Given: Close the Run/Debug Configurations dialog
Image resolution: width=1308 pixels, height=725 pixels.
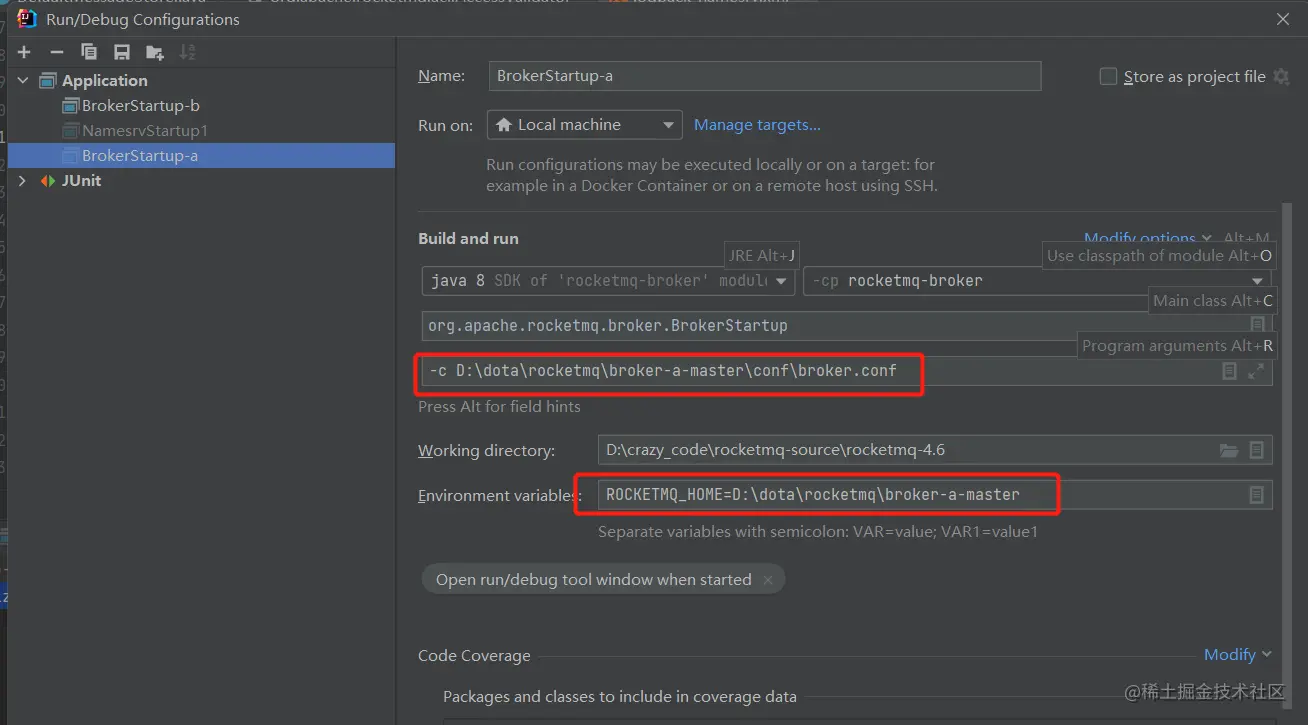Looking at the screenshot, I should 1283,18.
